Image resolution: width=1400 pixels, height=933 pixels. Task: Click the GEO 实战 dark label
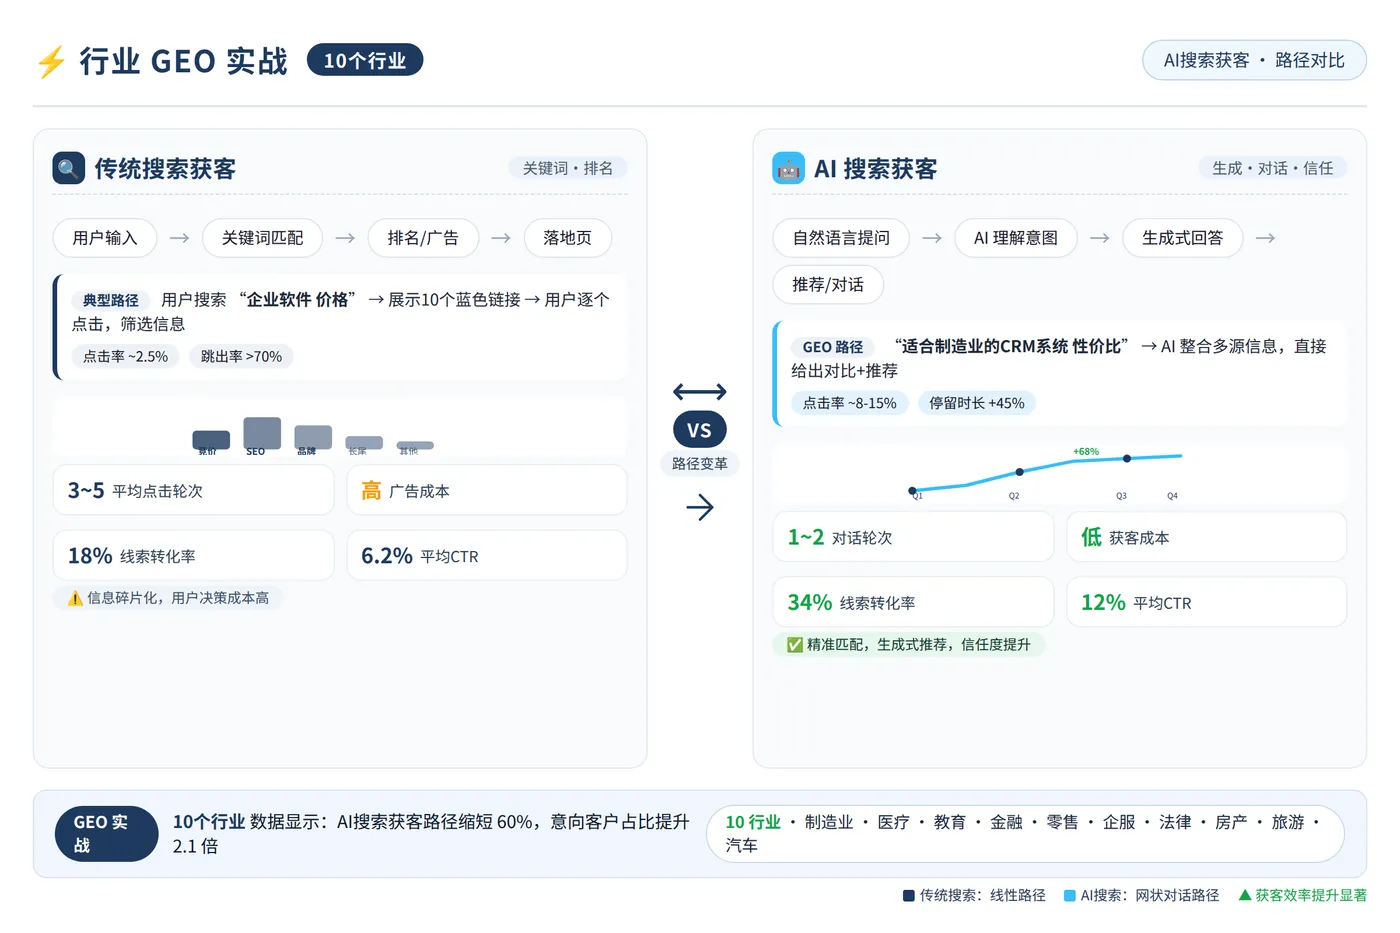coord(107,834)
